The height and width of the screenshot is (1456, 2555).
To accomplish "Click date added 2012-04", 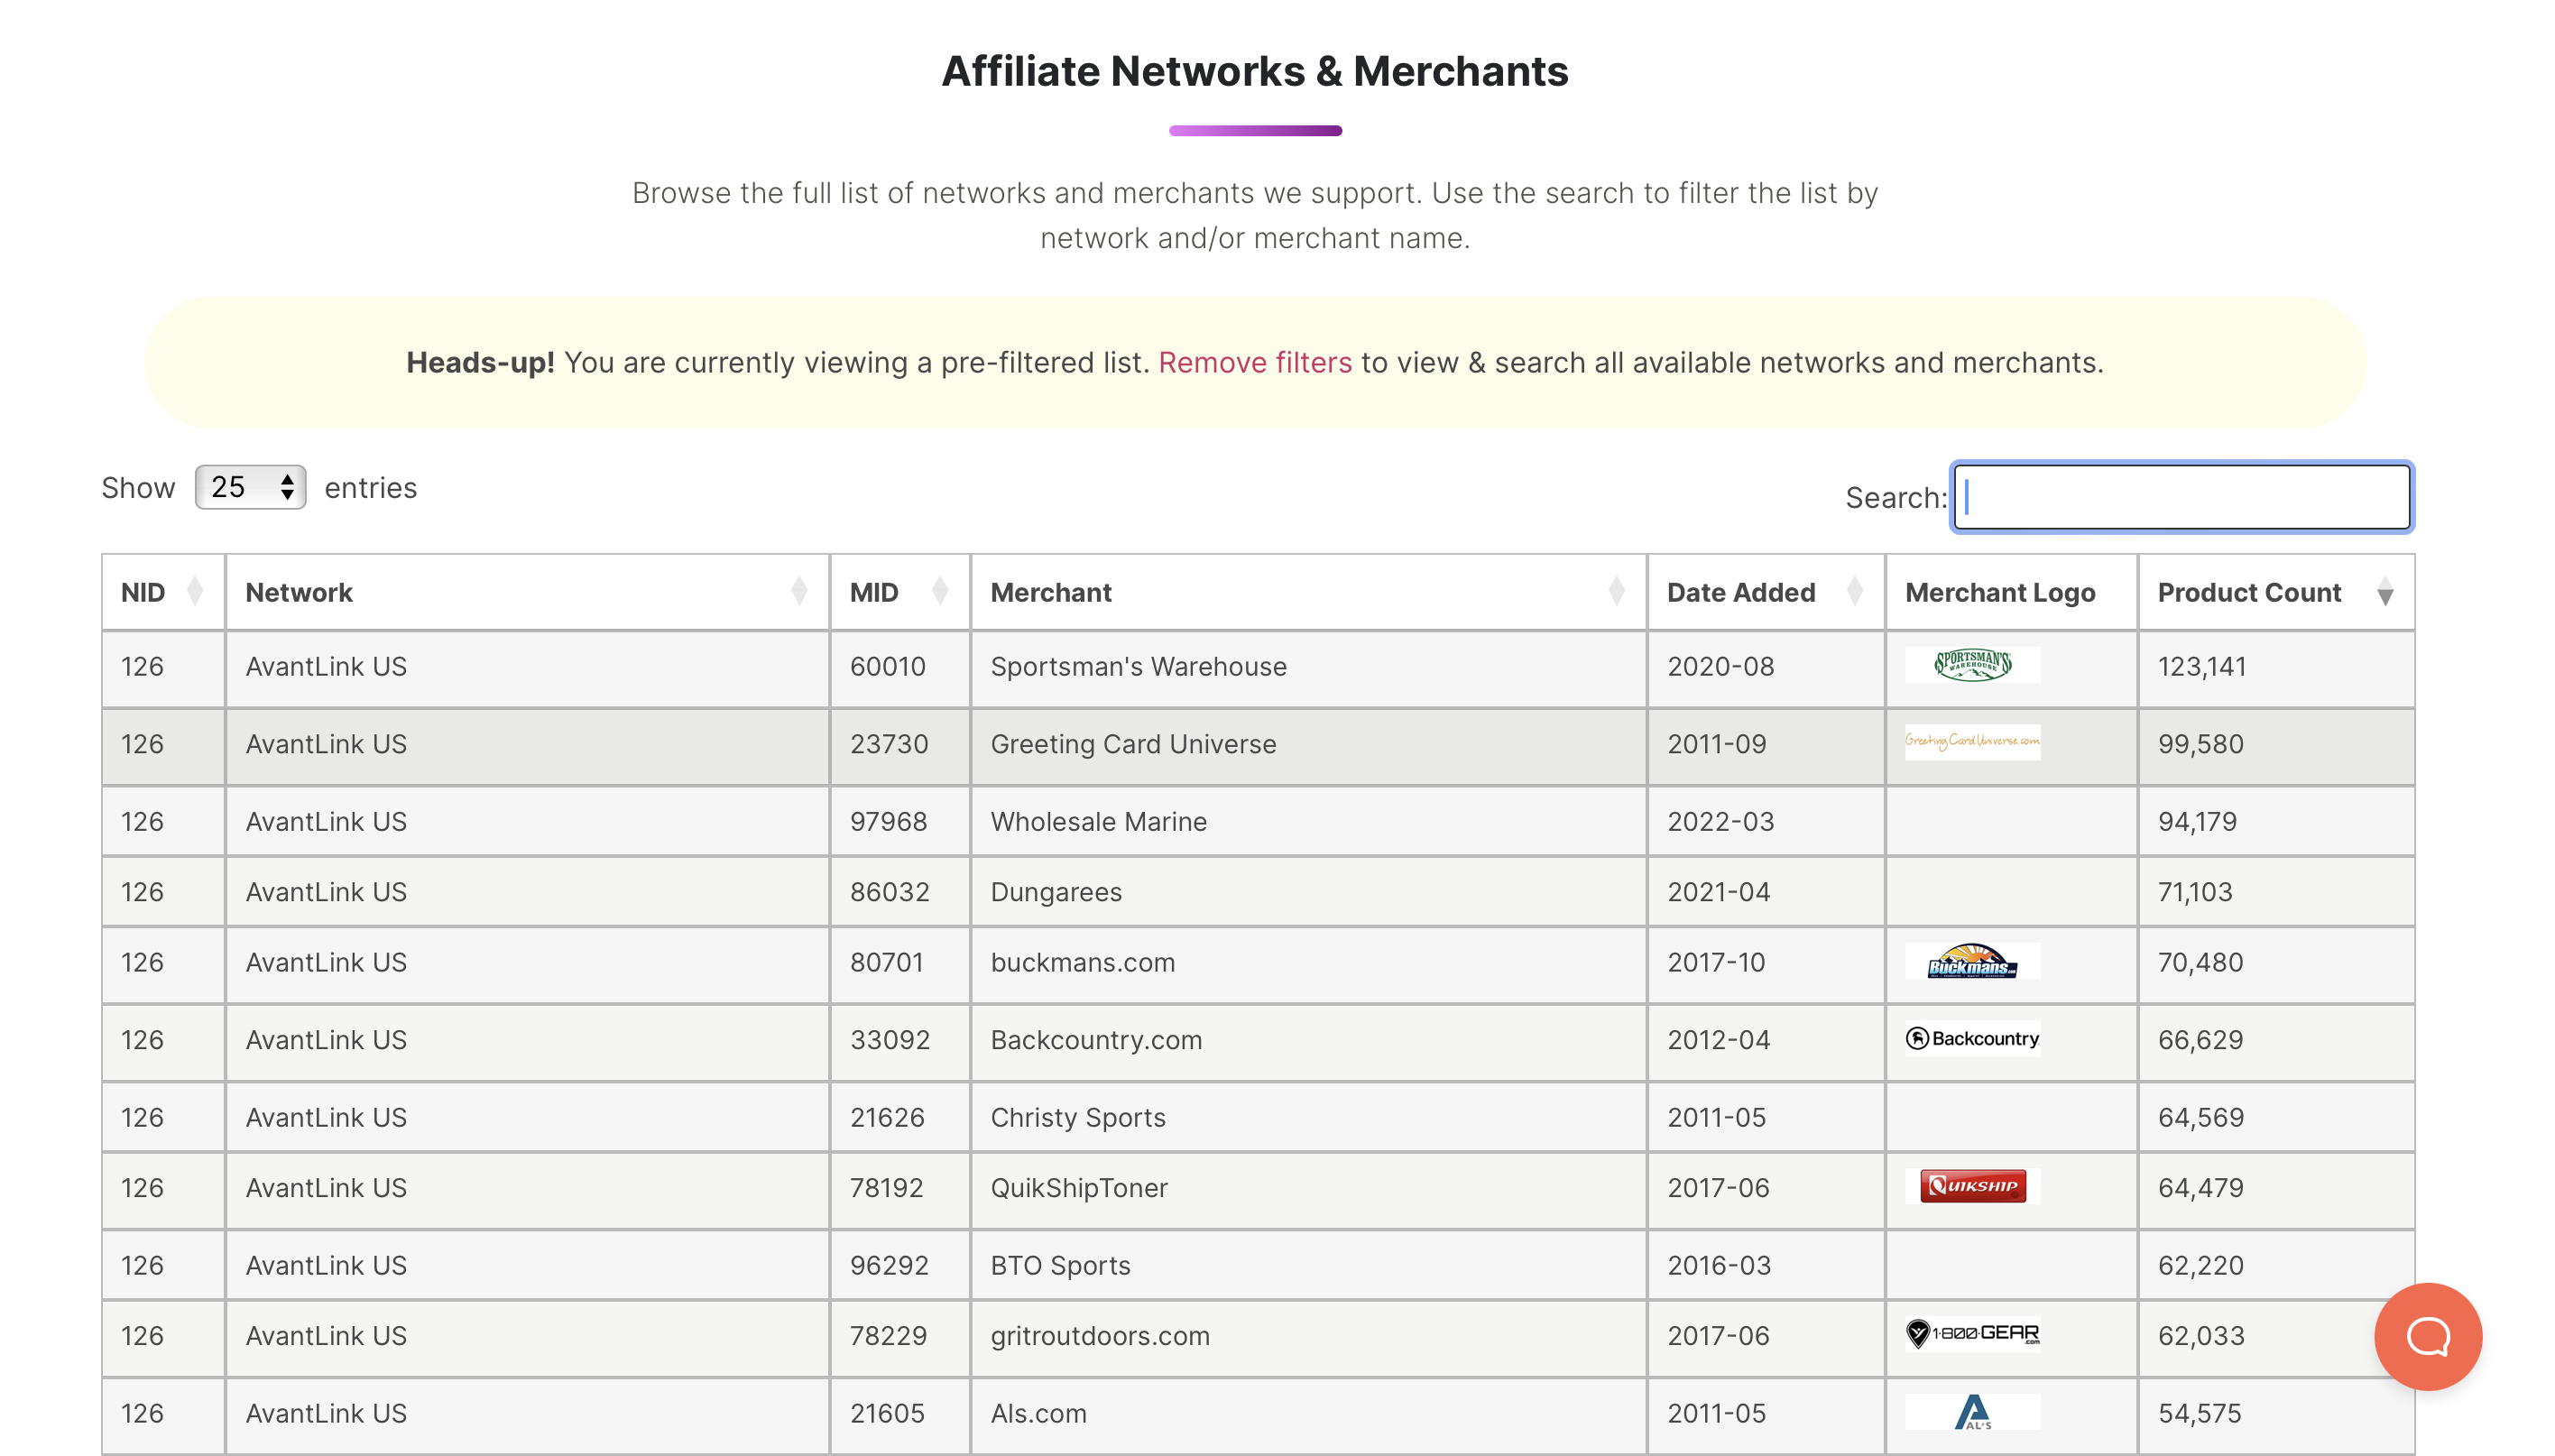I will (x=1718, y=1040).
